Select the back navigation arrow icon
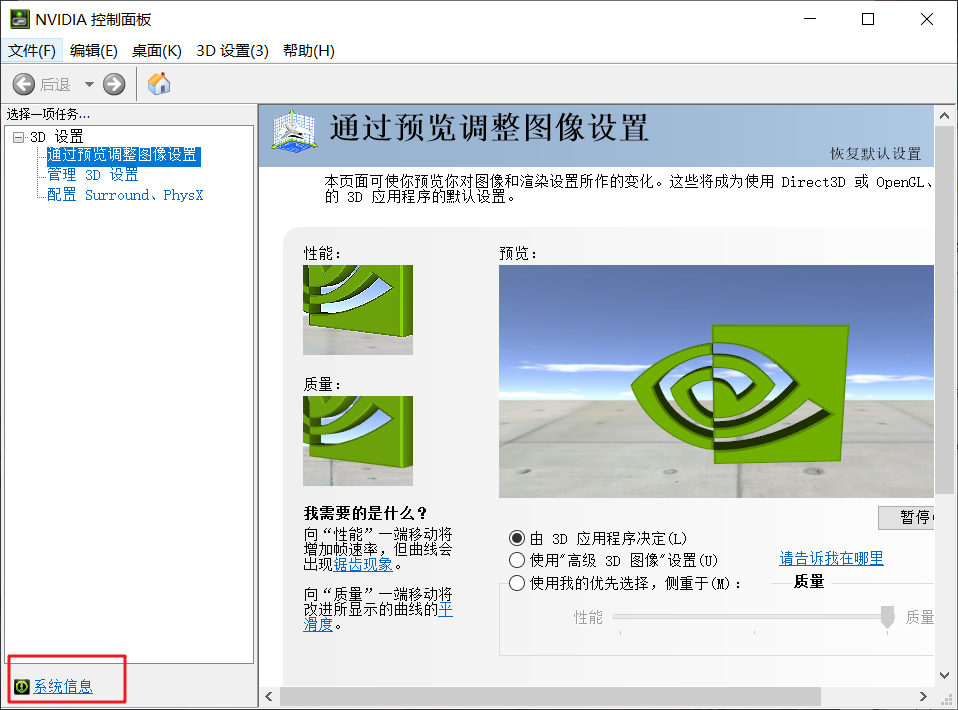This screenshot has height=710, width=958. (22, 84)
